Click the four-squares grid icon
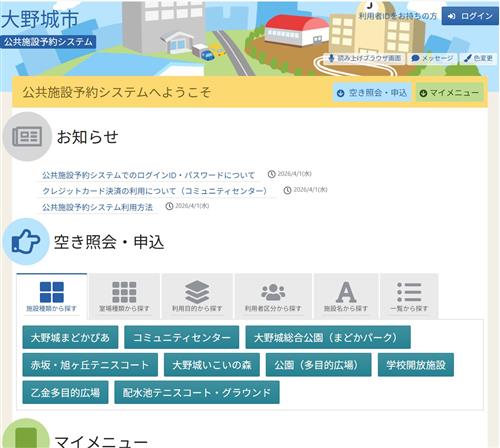 point(52,292)
